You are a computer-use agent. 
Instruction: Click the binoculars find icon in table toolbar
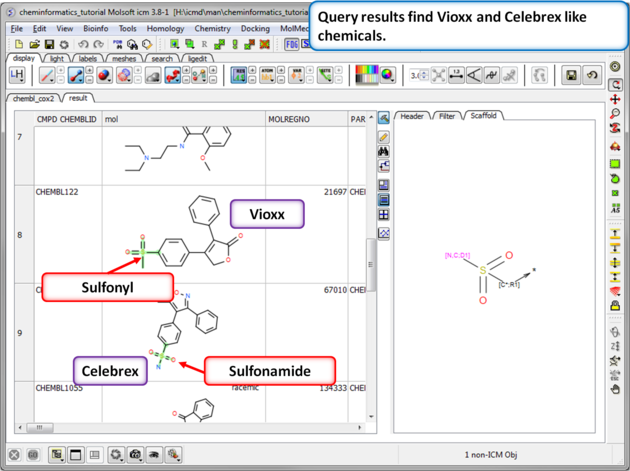(384, 151)
